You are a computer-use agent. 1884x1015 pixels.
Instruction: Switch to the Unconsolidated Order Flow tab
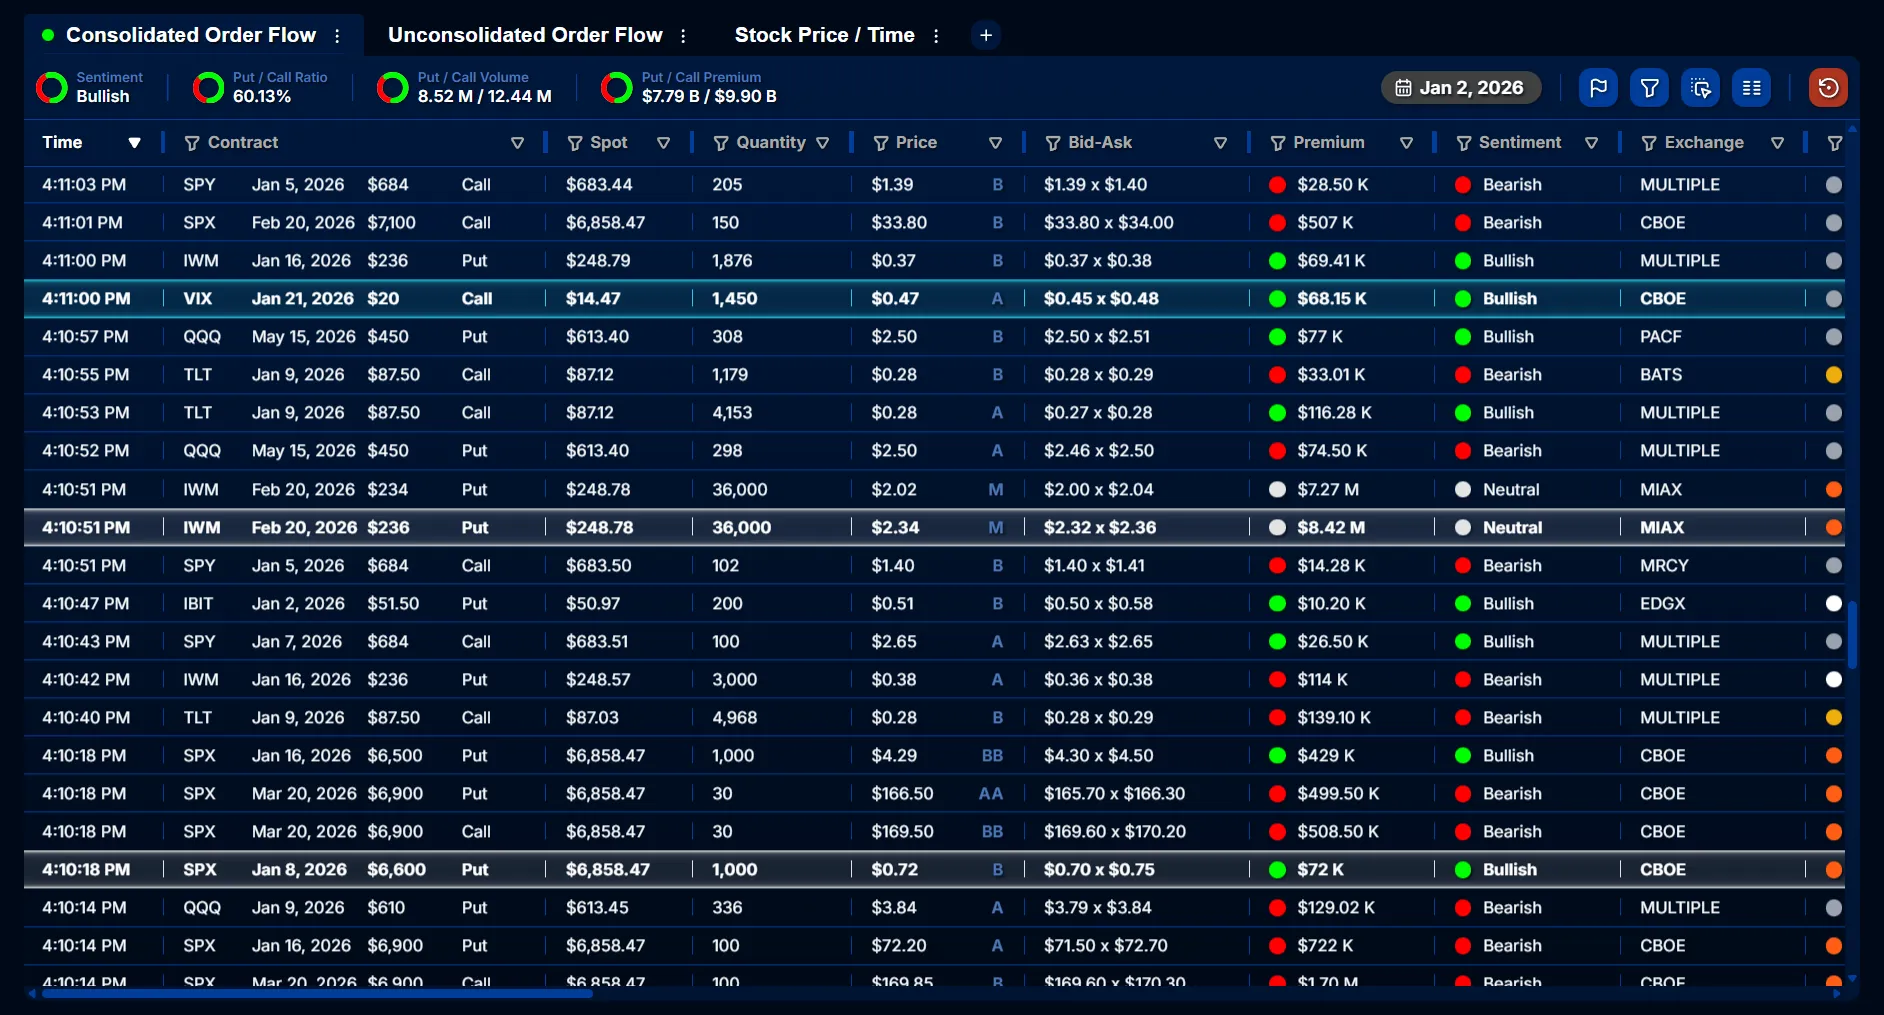525,34
